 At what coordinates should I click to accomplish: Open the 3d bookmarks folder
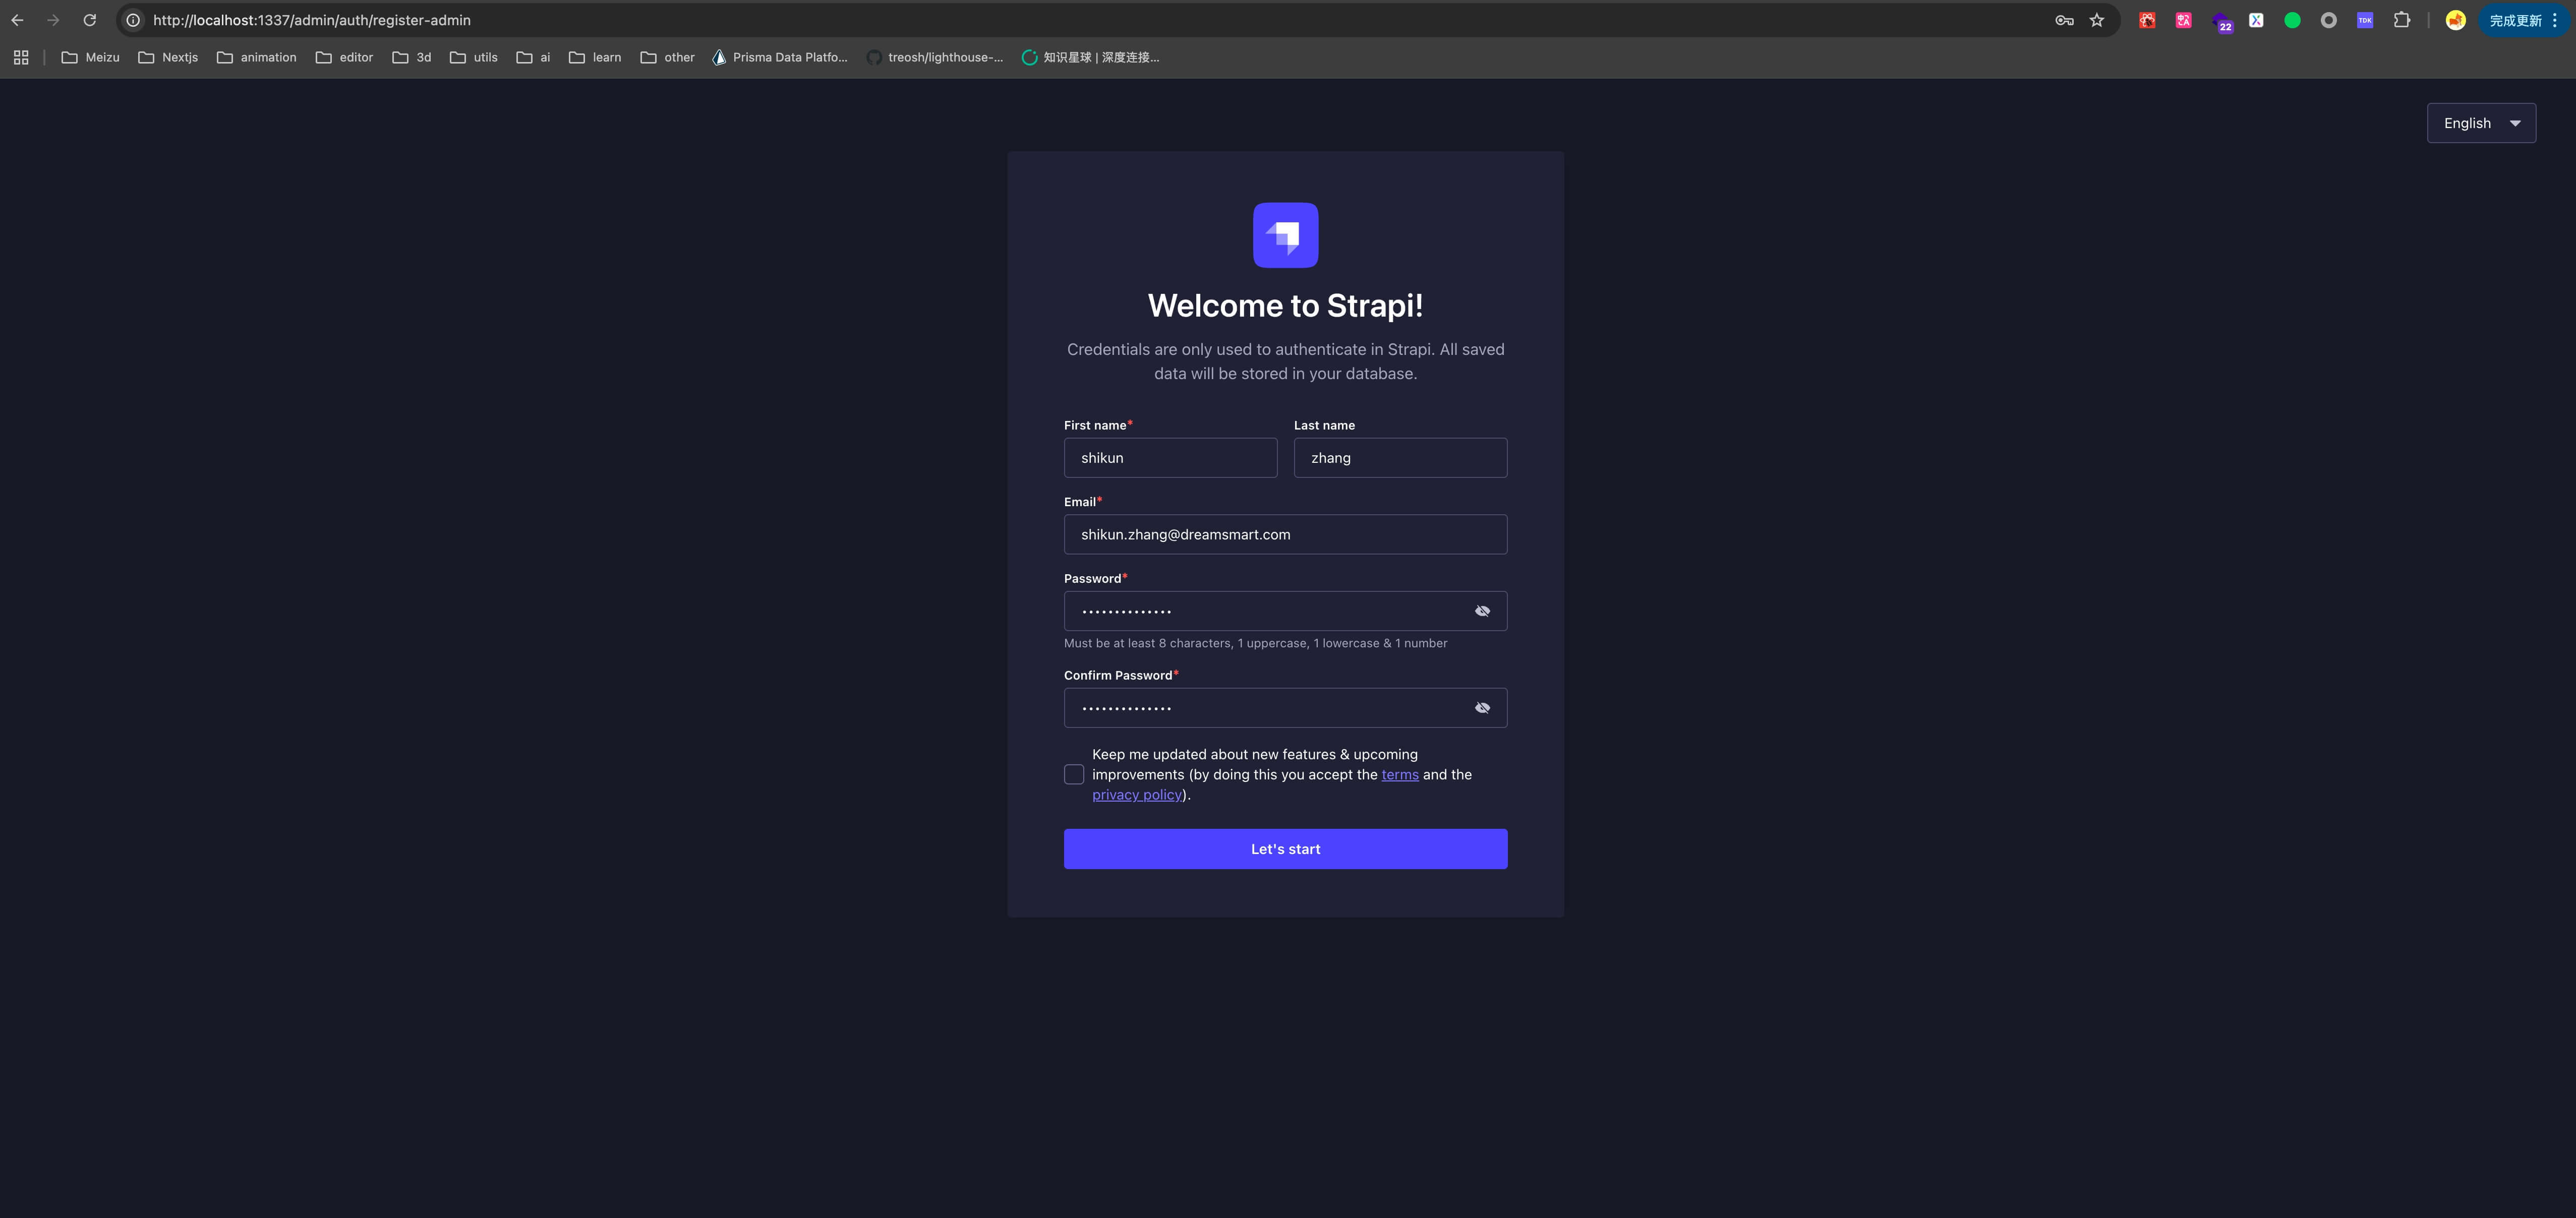pos(412,57)
